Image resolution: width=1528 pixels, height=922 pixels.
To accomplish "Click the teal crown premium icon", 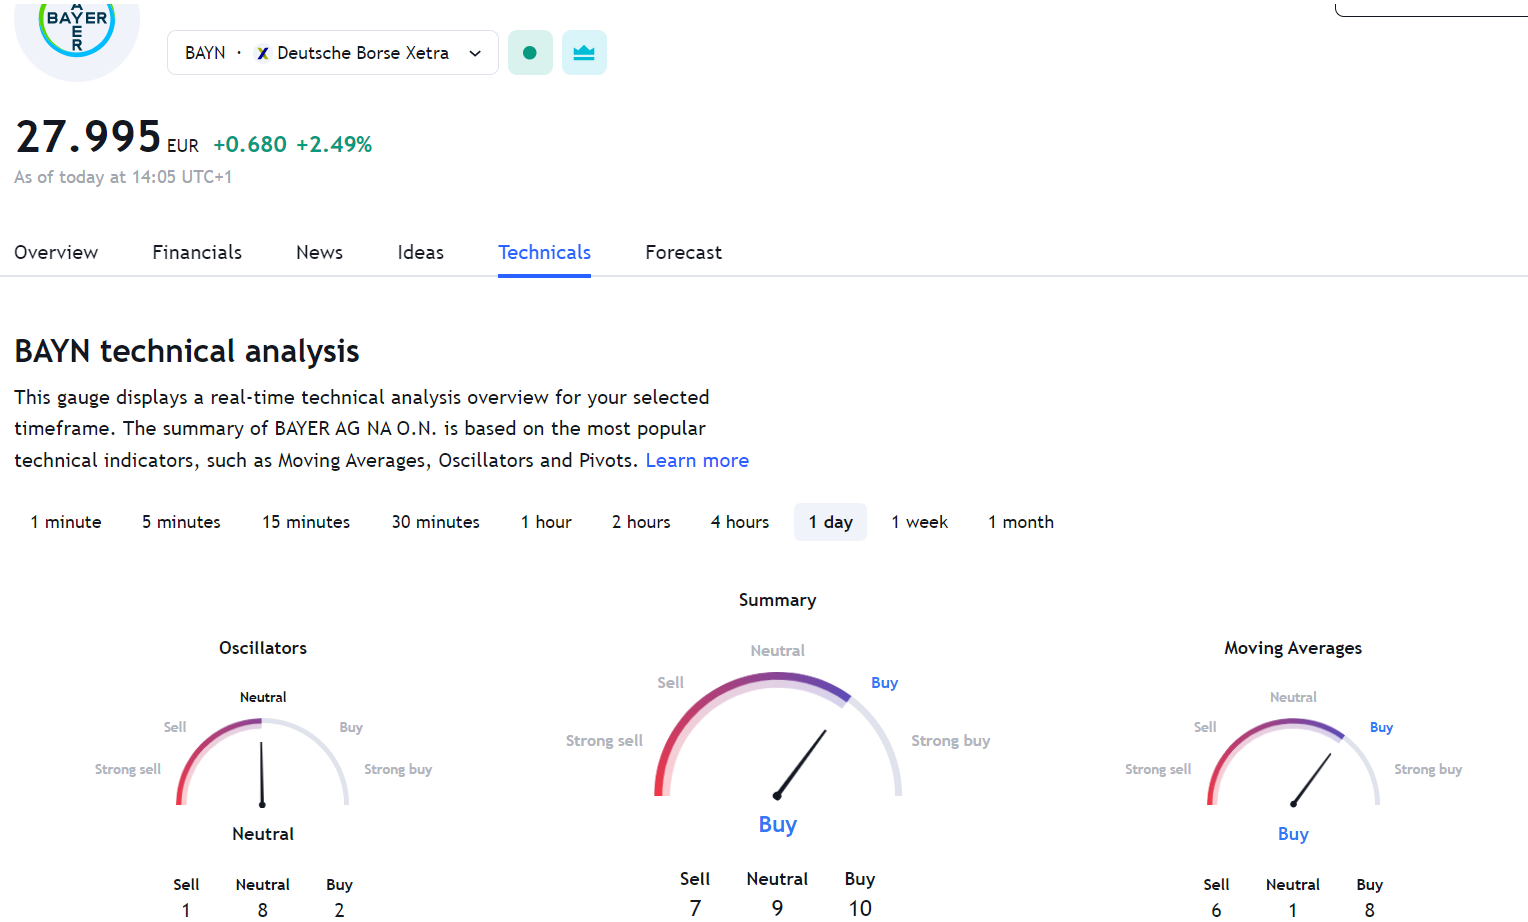I will [584, 53].
